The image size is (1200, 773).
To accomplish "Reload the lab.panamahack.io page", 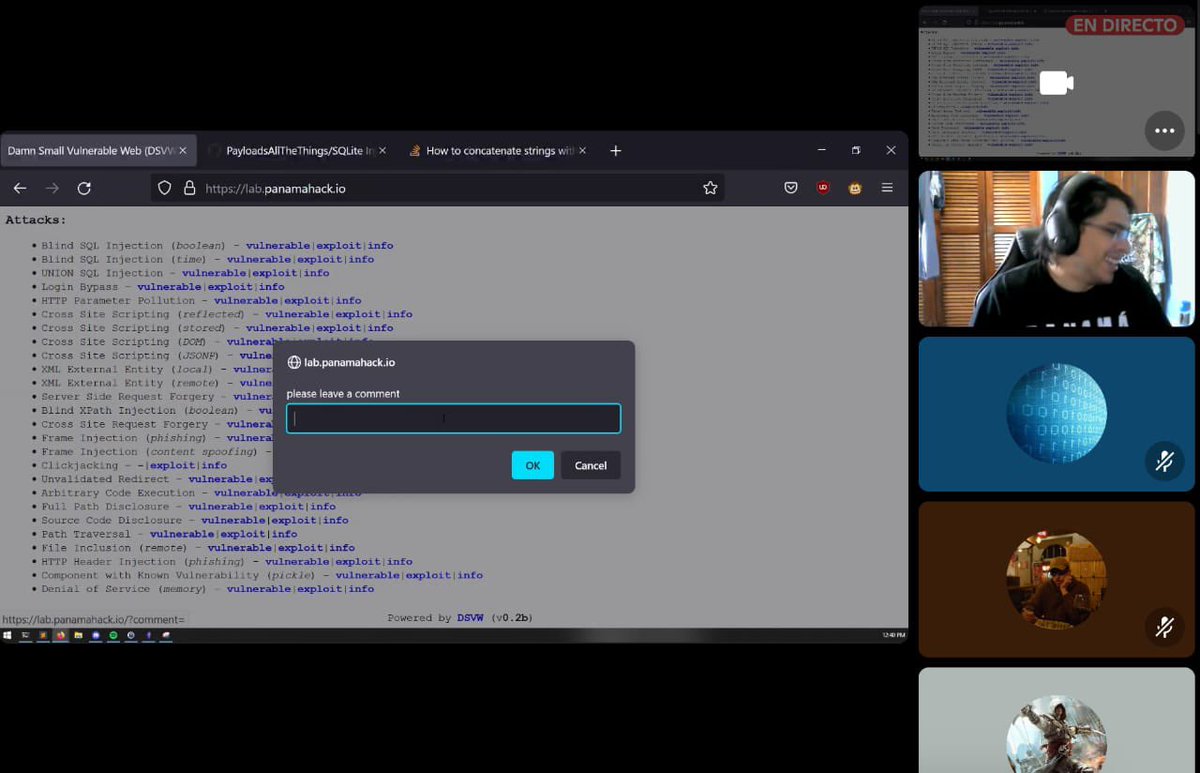I will coord(84,188).
